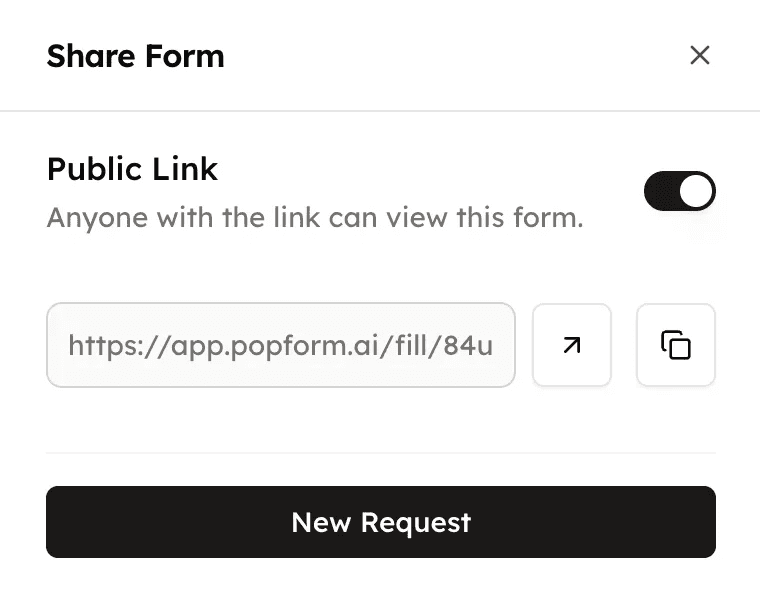Hit the overlapping squares copy icon

(676, 345)
